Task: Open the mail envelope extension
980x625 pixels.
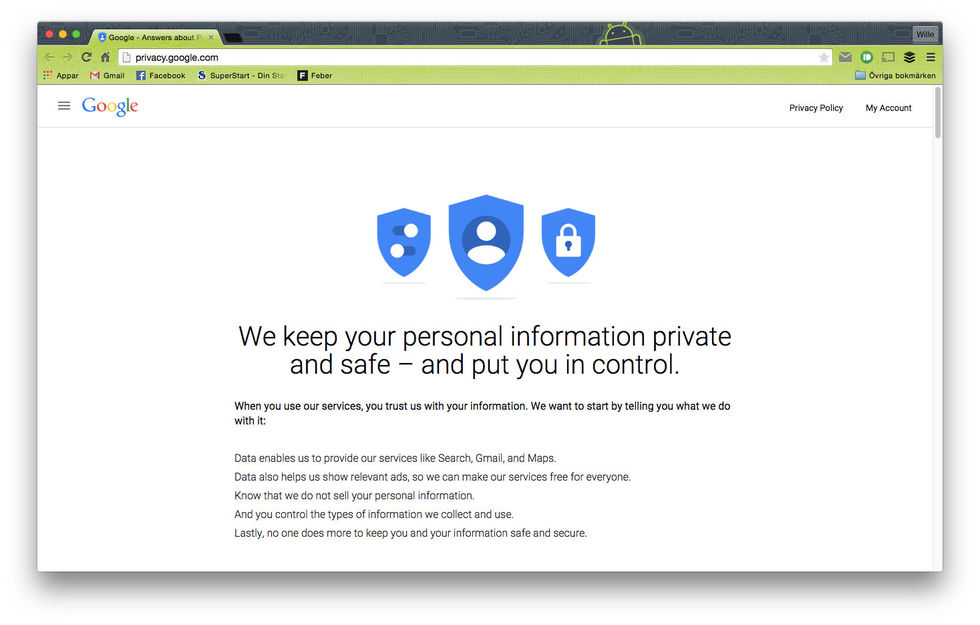Action: [x=846, y=57]
